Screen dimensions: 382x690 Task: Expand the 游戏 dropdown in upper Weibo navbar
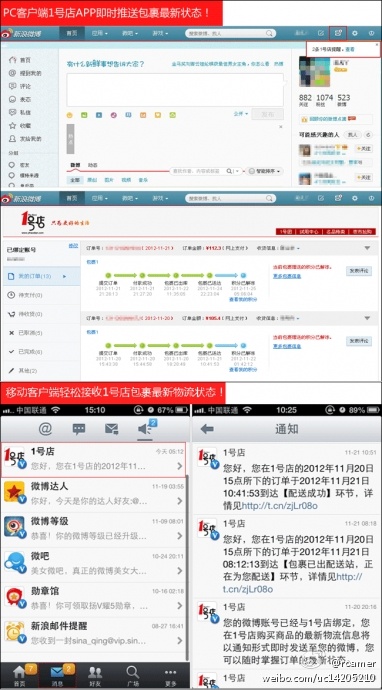(x=160, y=33)
